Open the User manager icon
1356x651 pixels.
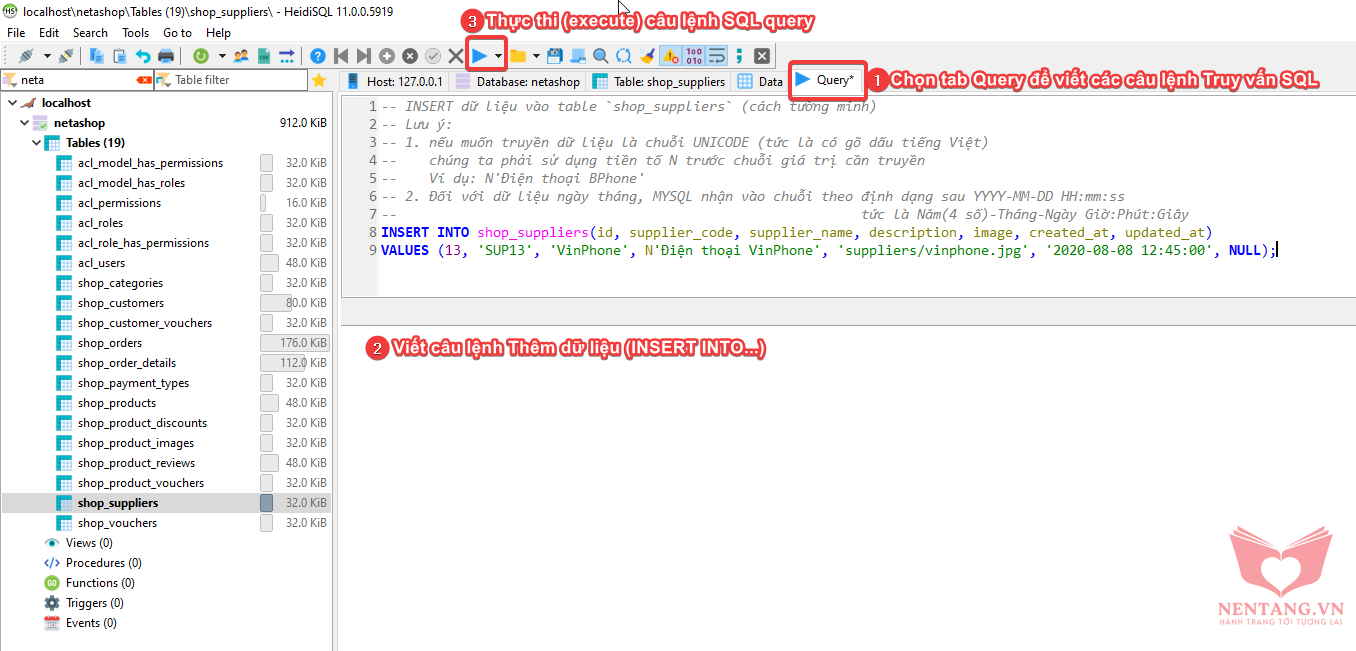point(241,56)
